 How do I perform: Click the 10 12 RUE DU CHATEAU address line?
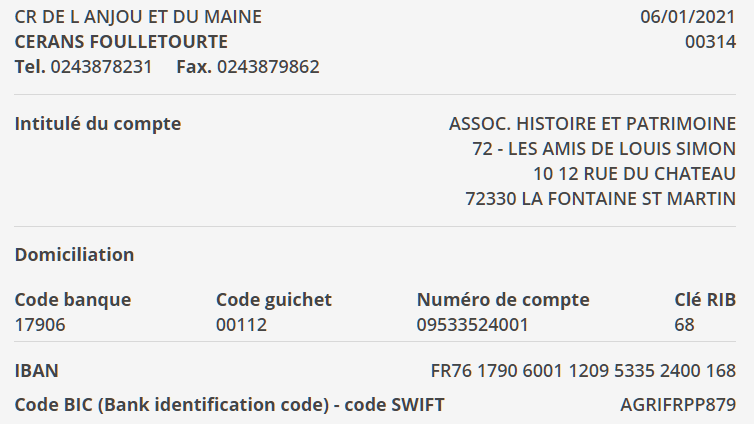click(634, 174)
